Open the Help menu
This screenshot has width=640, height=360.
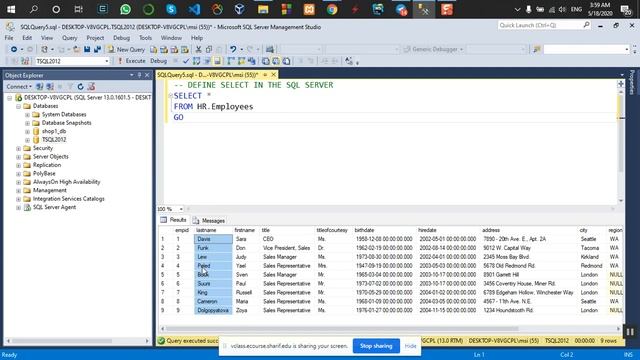point(197,38)
